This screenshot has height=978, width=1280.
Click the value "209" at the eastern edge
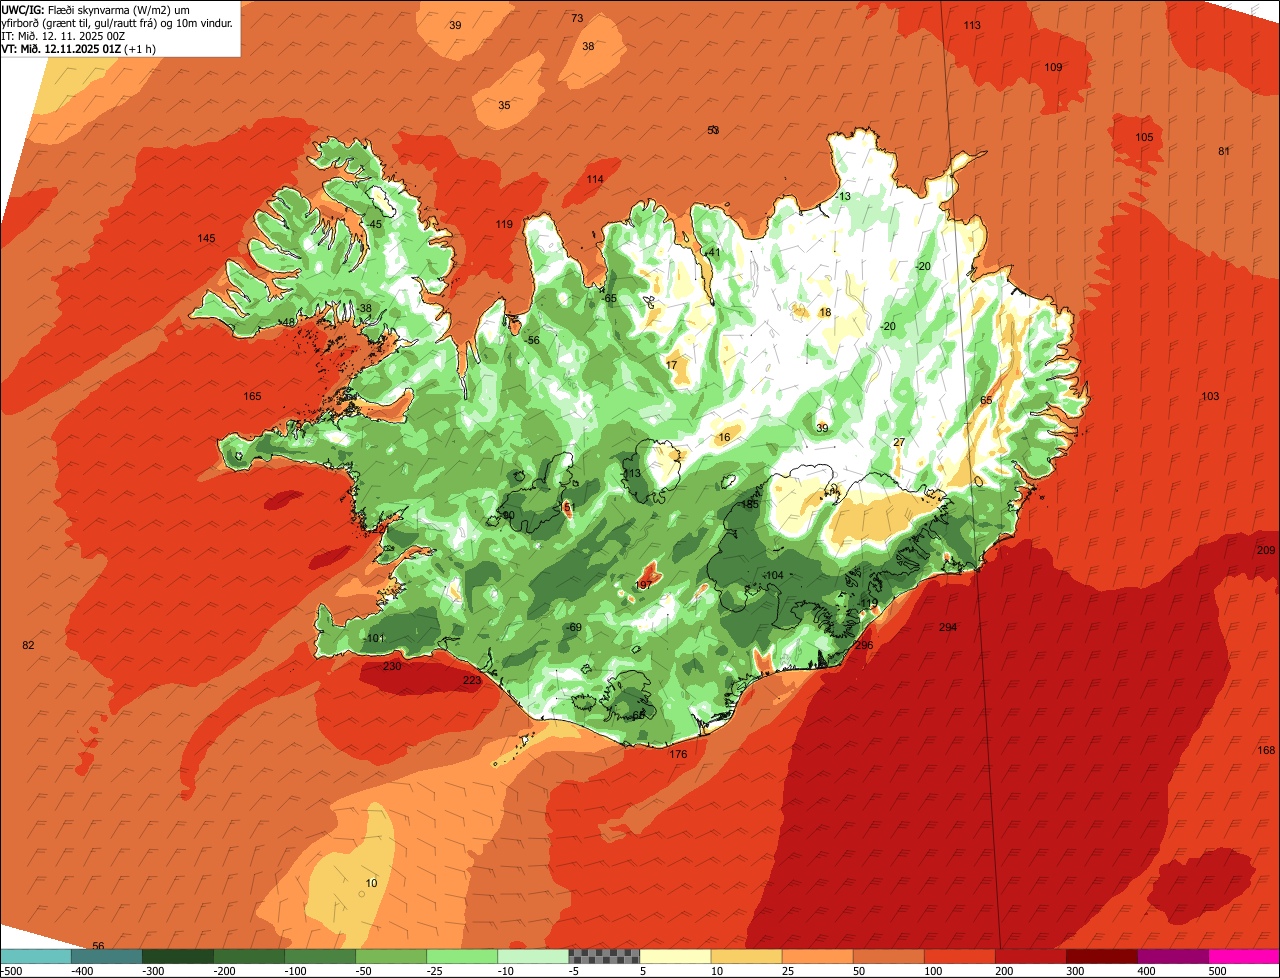(1266, 551)
